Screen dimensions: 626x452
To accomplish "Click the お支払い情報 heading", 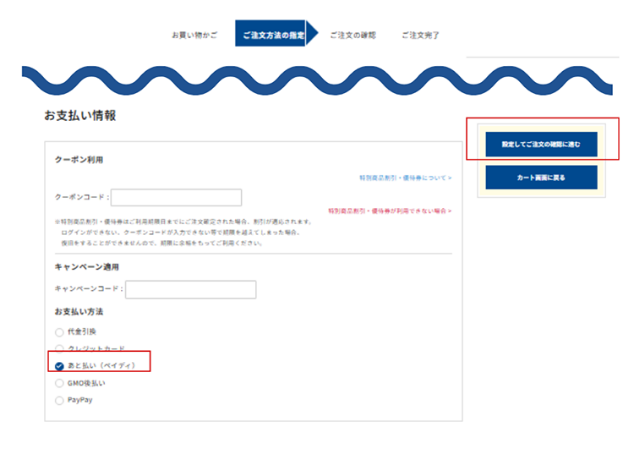I will pyautogui.click(x=80, y=116).
